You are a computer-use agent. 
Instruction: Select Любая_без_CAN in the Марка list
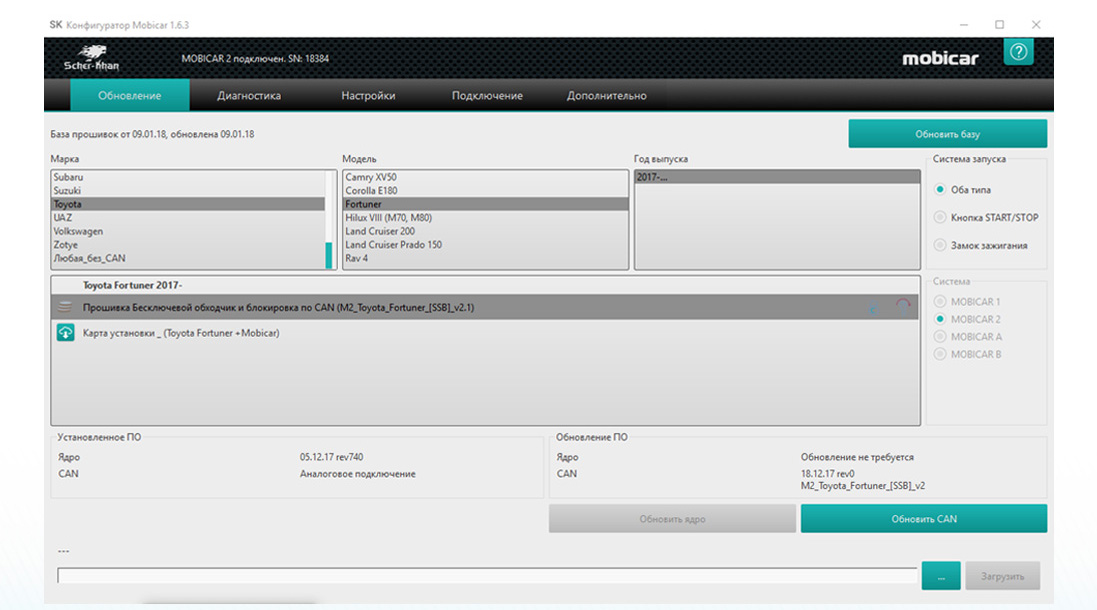point(188,258)
